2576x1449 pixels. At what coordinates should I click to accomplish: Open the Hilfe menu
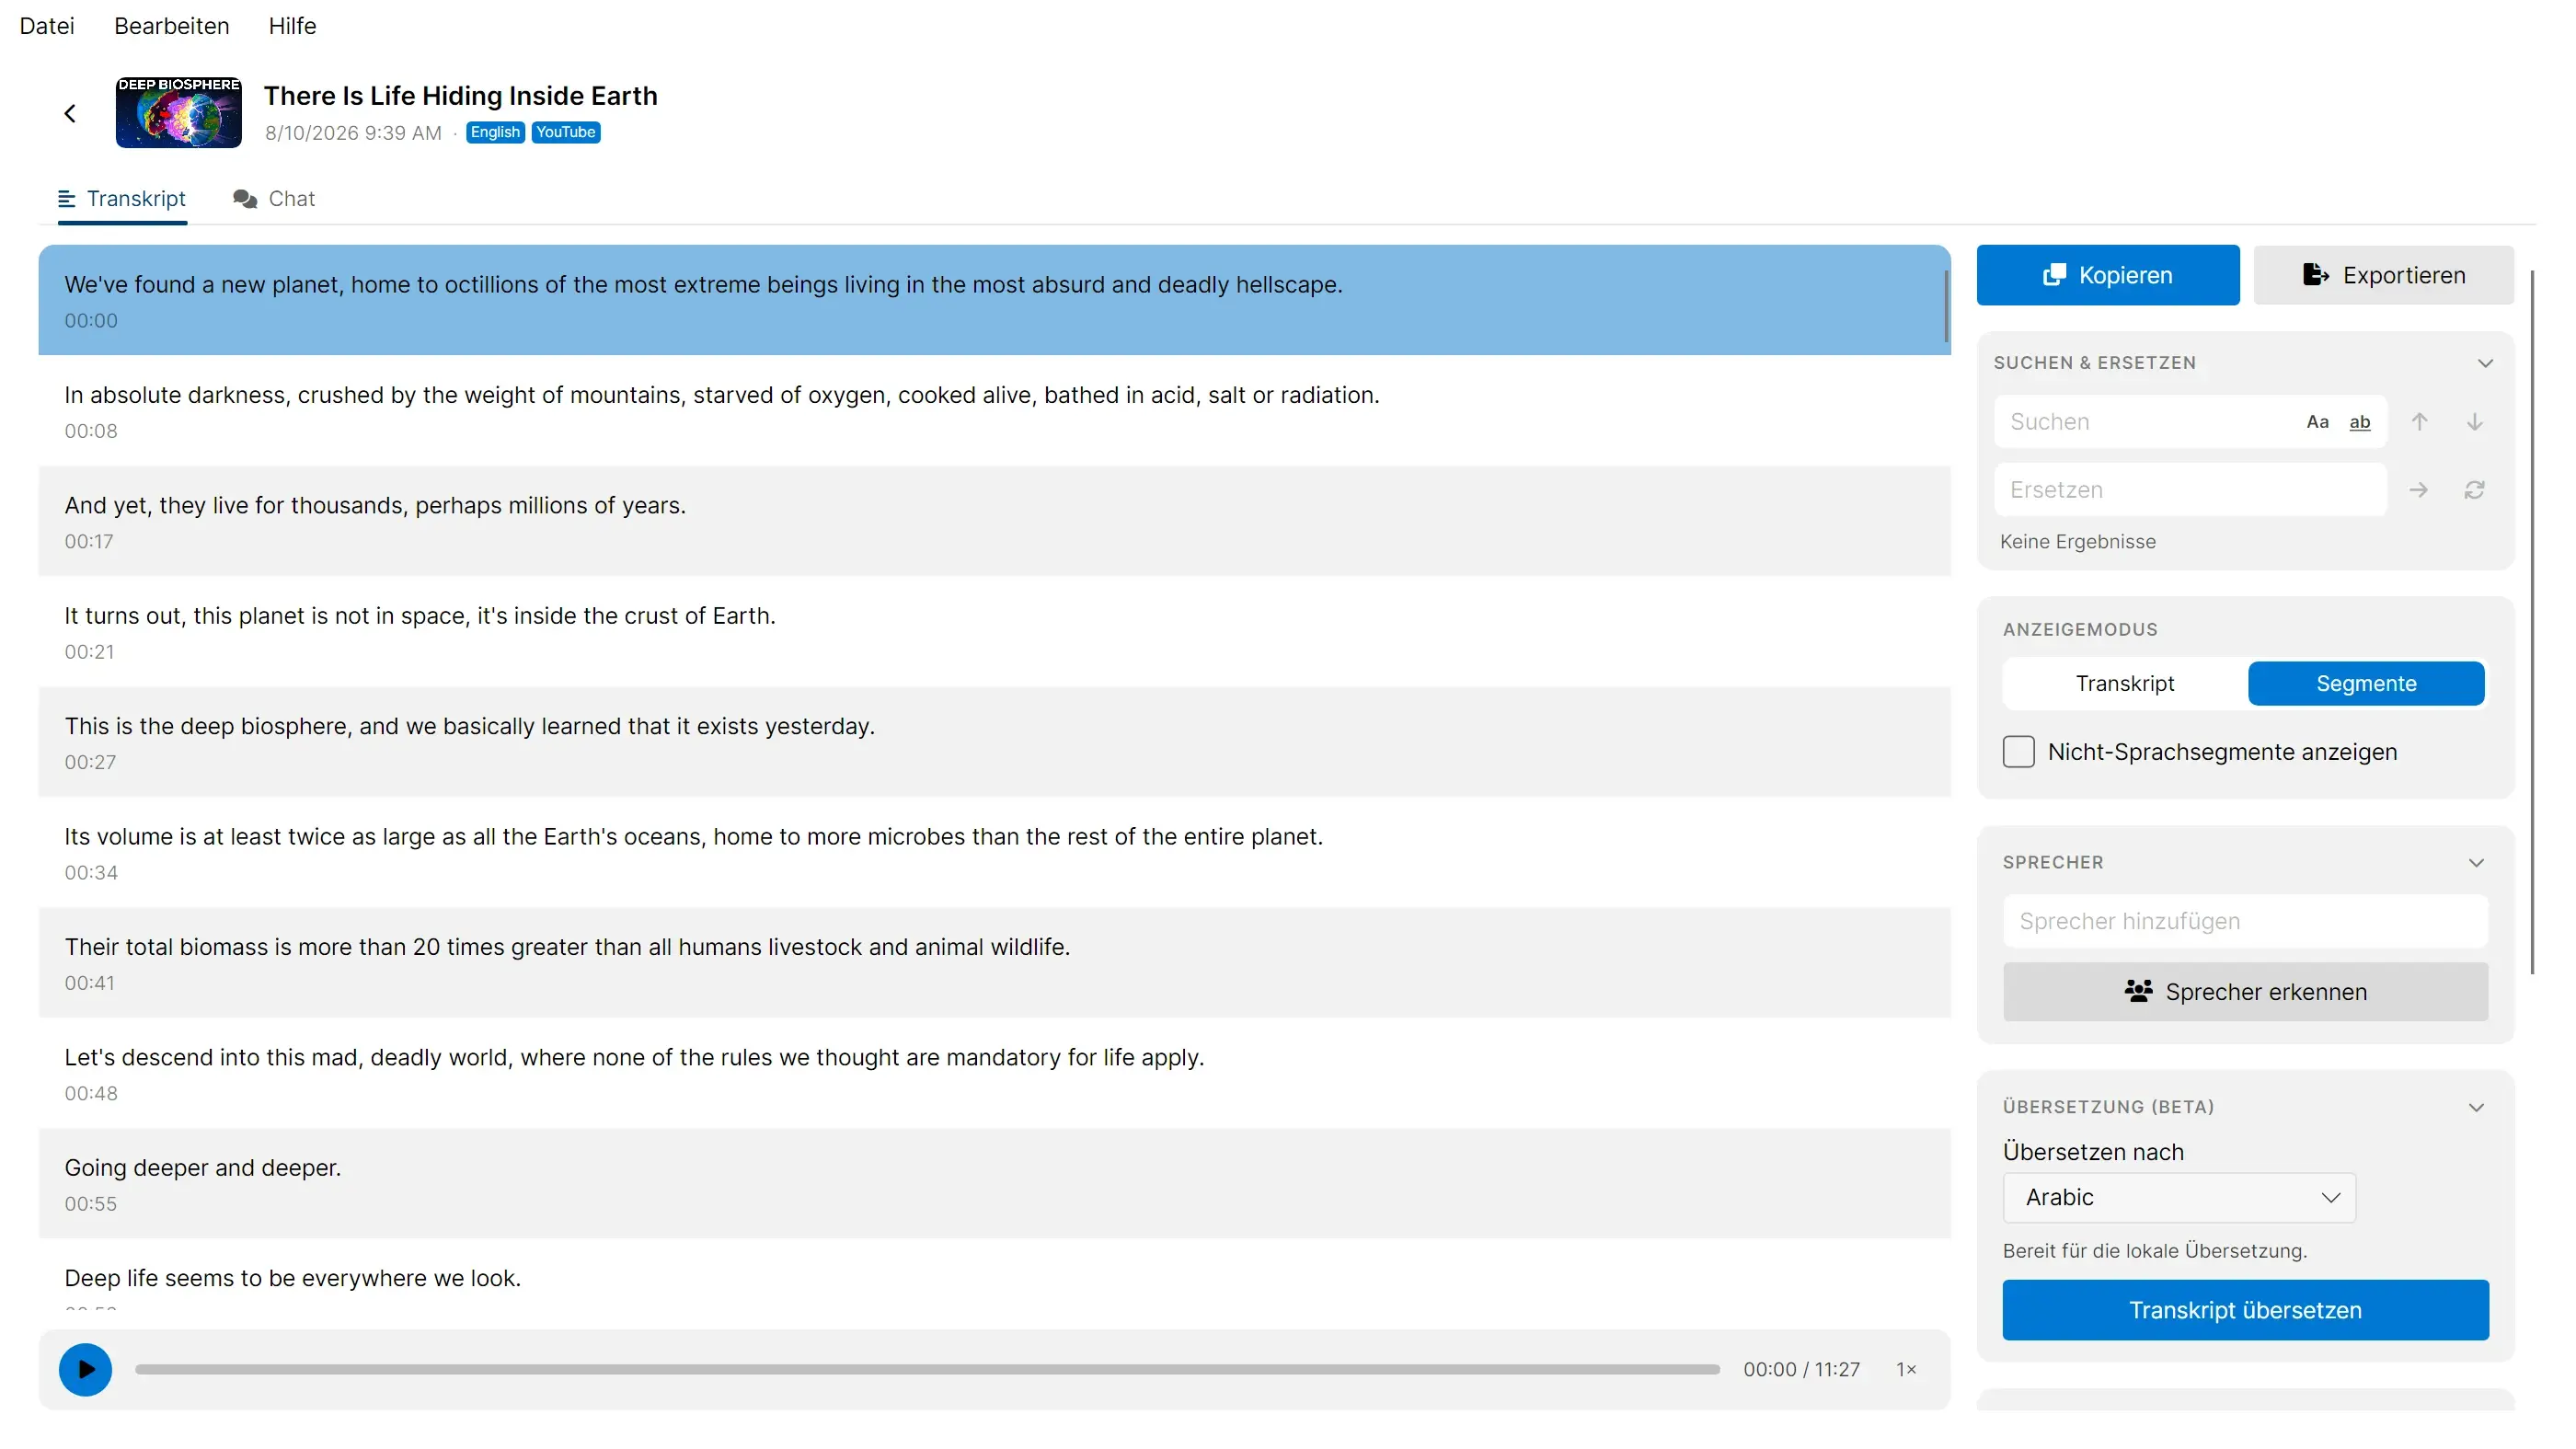pos(292,26)
